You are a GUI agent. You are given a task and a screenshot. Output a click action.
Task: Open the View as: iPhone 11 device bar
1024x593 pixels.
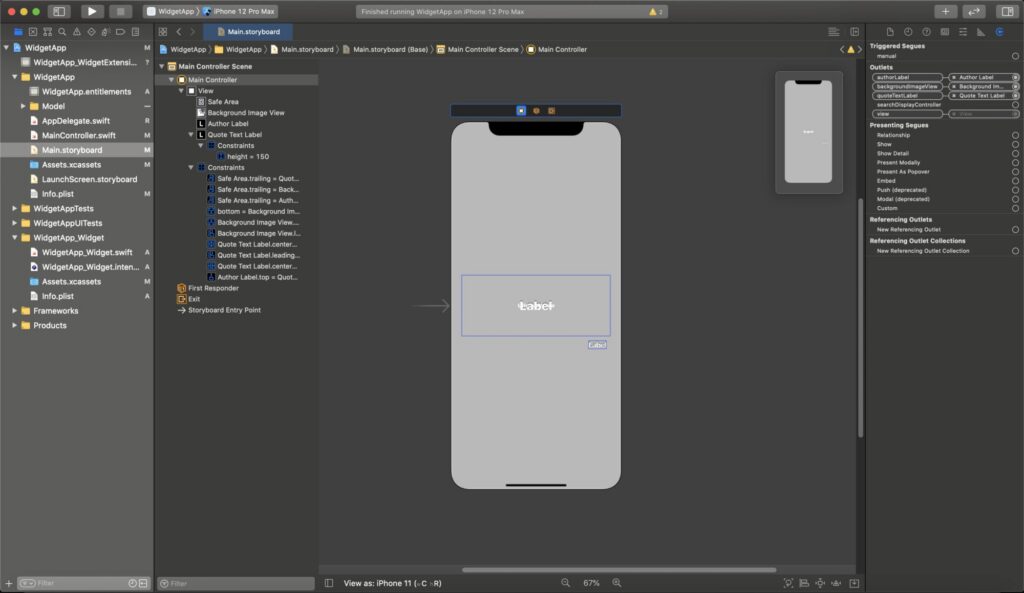point(392,583)
